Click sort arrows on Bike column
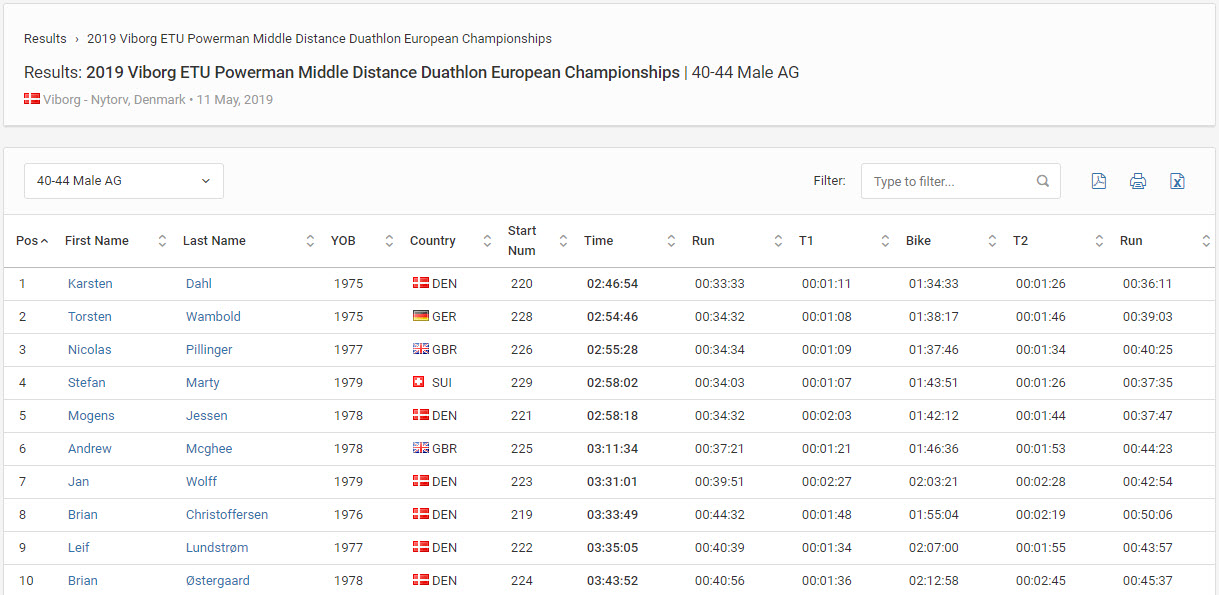Image resolution: width=1219 pixels, height=595 pixels. pyautogui.click(x=992, y=241)
